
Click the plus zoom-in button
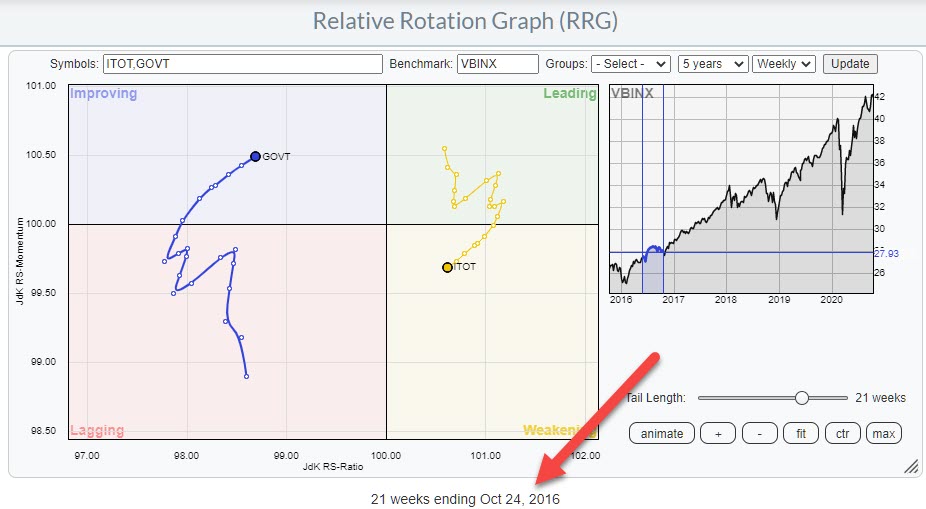[717, 433]
